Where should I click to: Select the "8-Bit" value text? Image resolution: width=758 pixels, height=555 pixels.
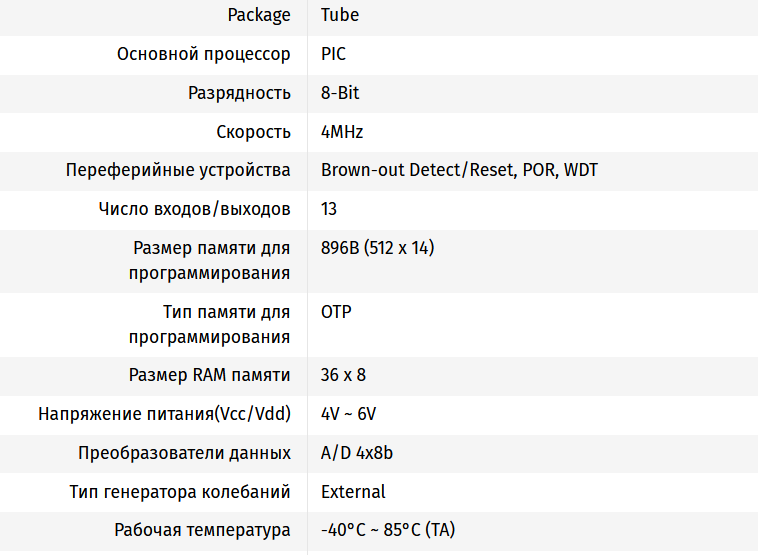point(340,93)
